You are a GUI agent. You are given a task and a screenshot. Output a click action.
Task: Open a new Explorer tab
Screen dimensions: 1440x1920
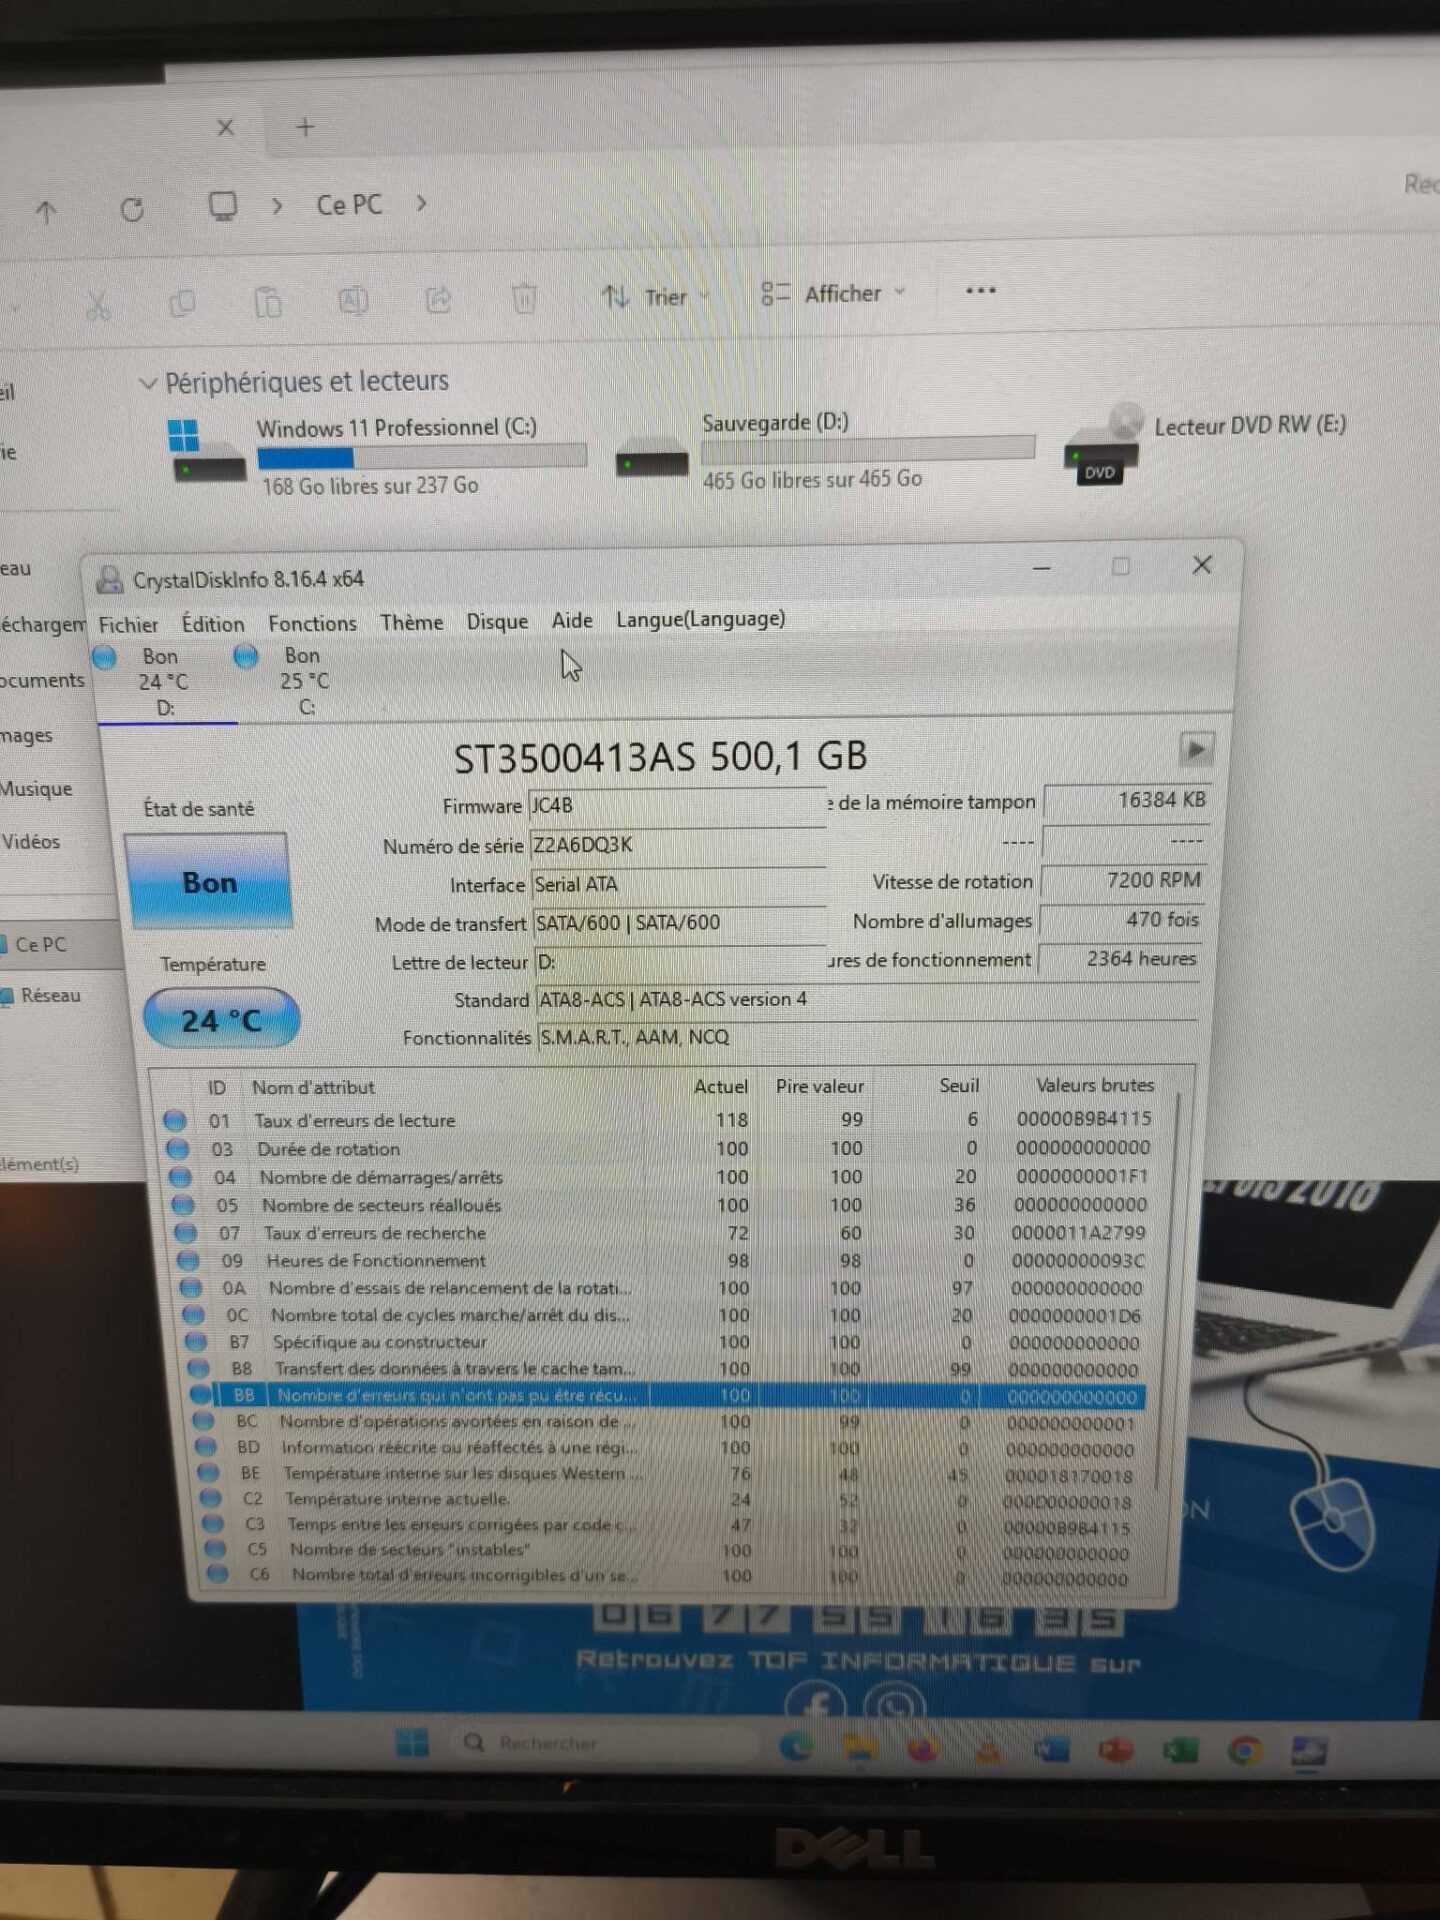(306, 127)
